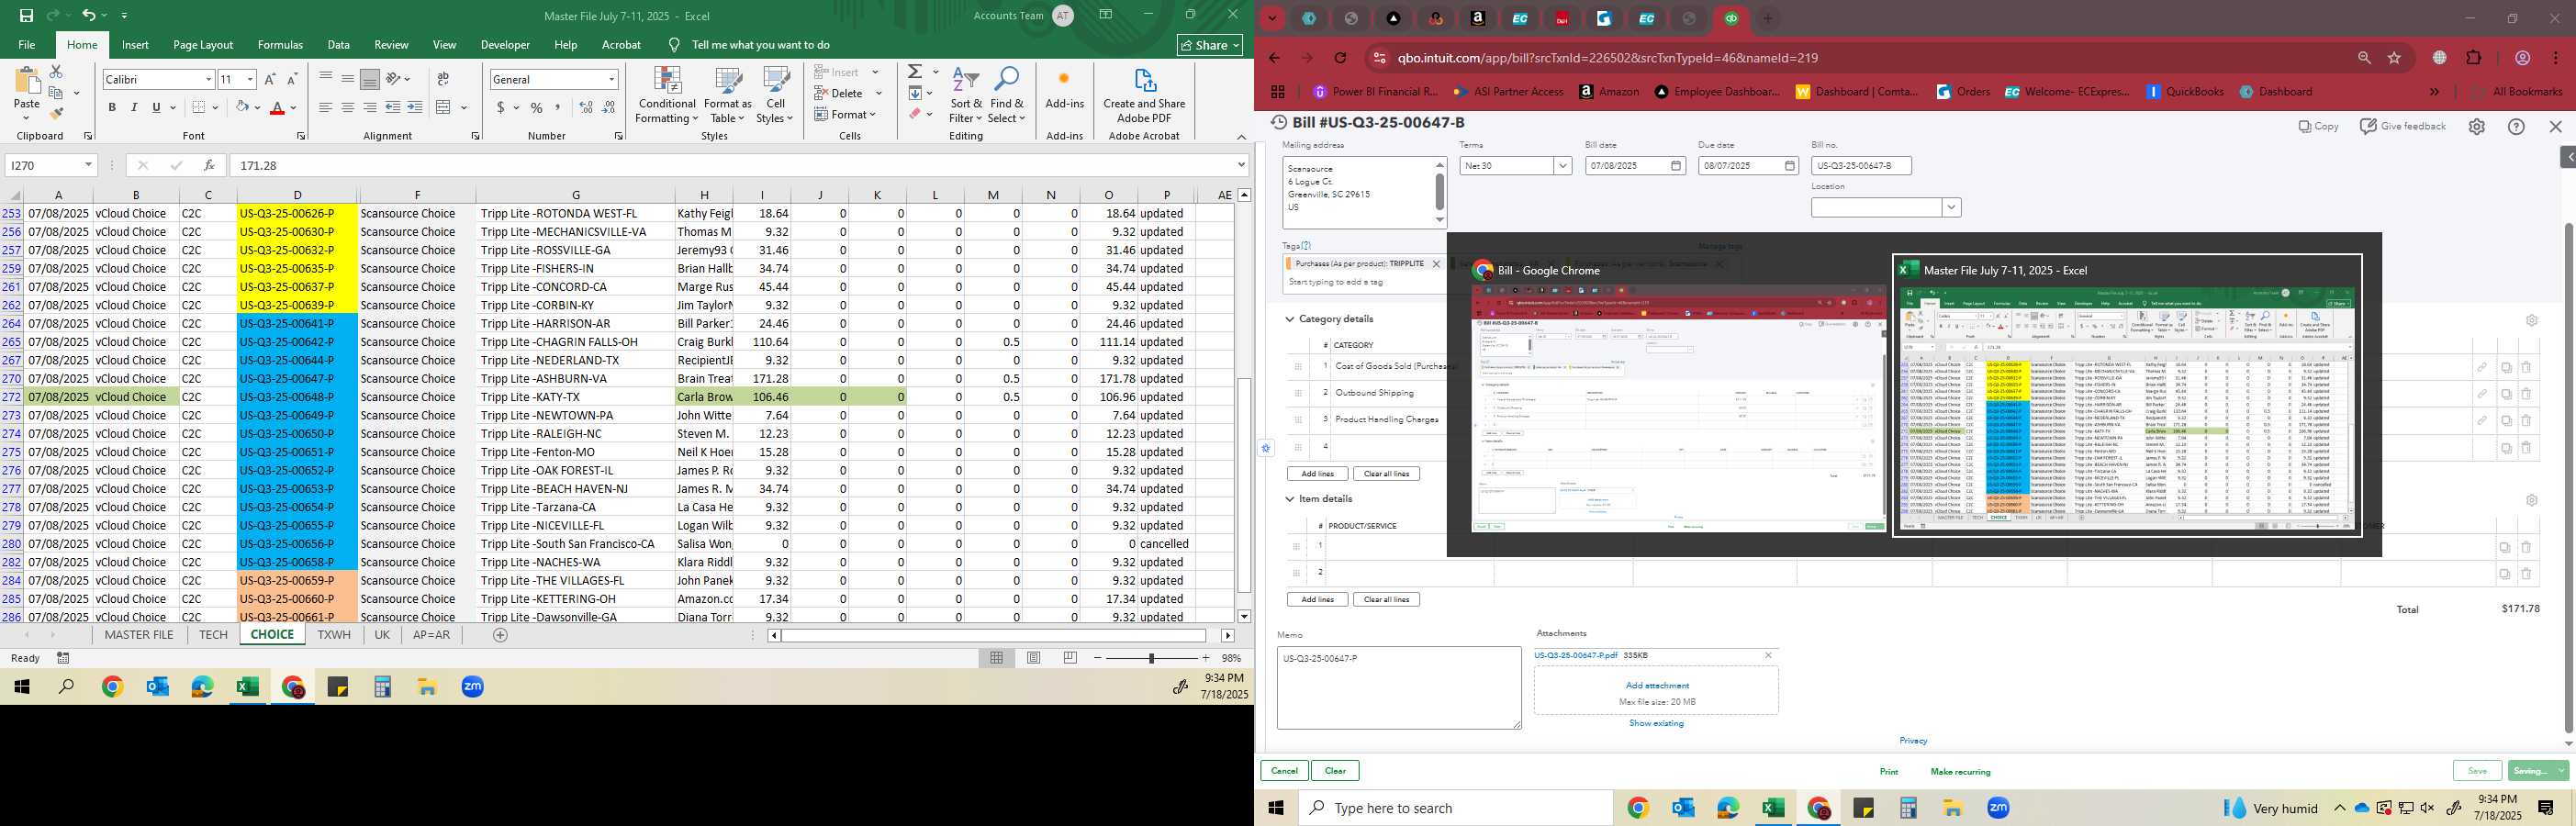Click the AutoSum sigma icon
This screenshot has width=2576, height=826.
(915, 72)
